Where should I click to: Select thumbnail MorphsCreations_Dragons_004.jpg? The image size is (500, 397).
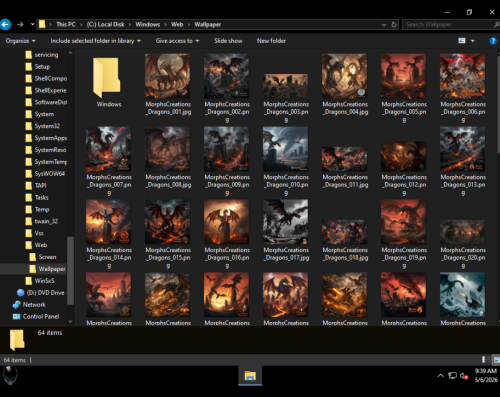point(344,76)
